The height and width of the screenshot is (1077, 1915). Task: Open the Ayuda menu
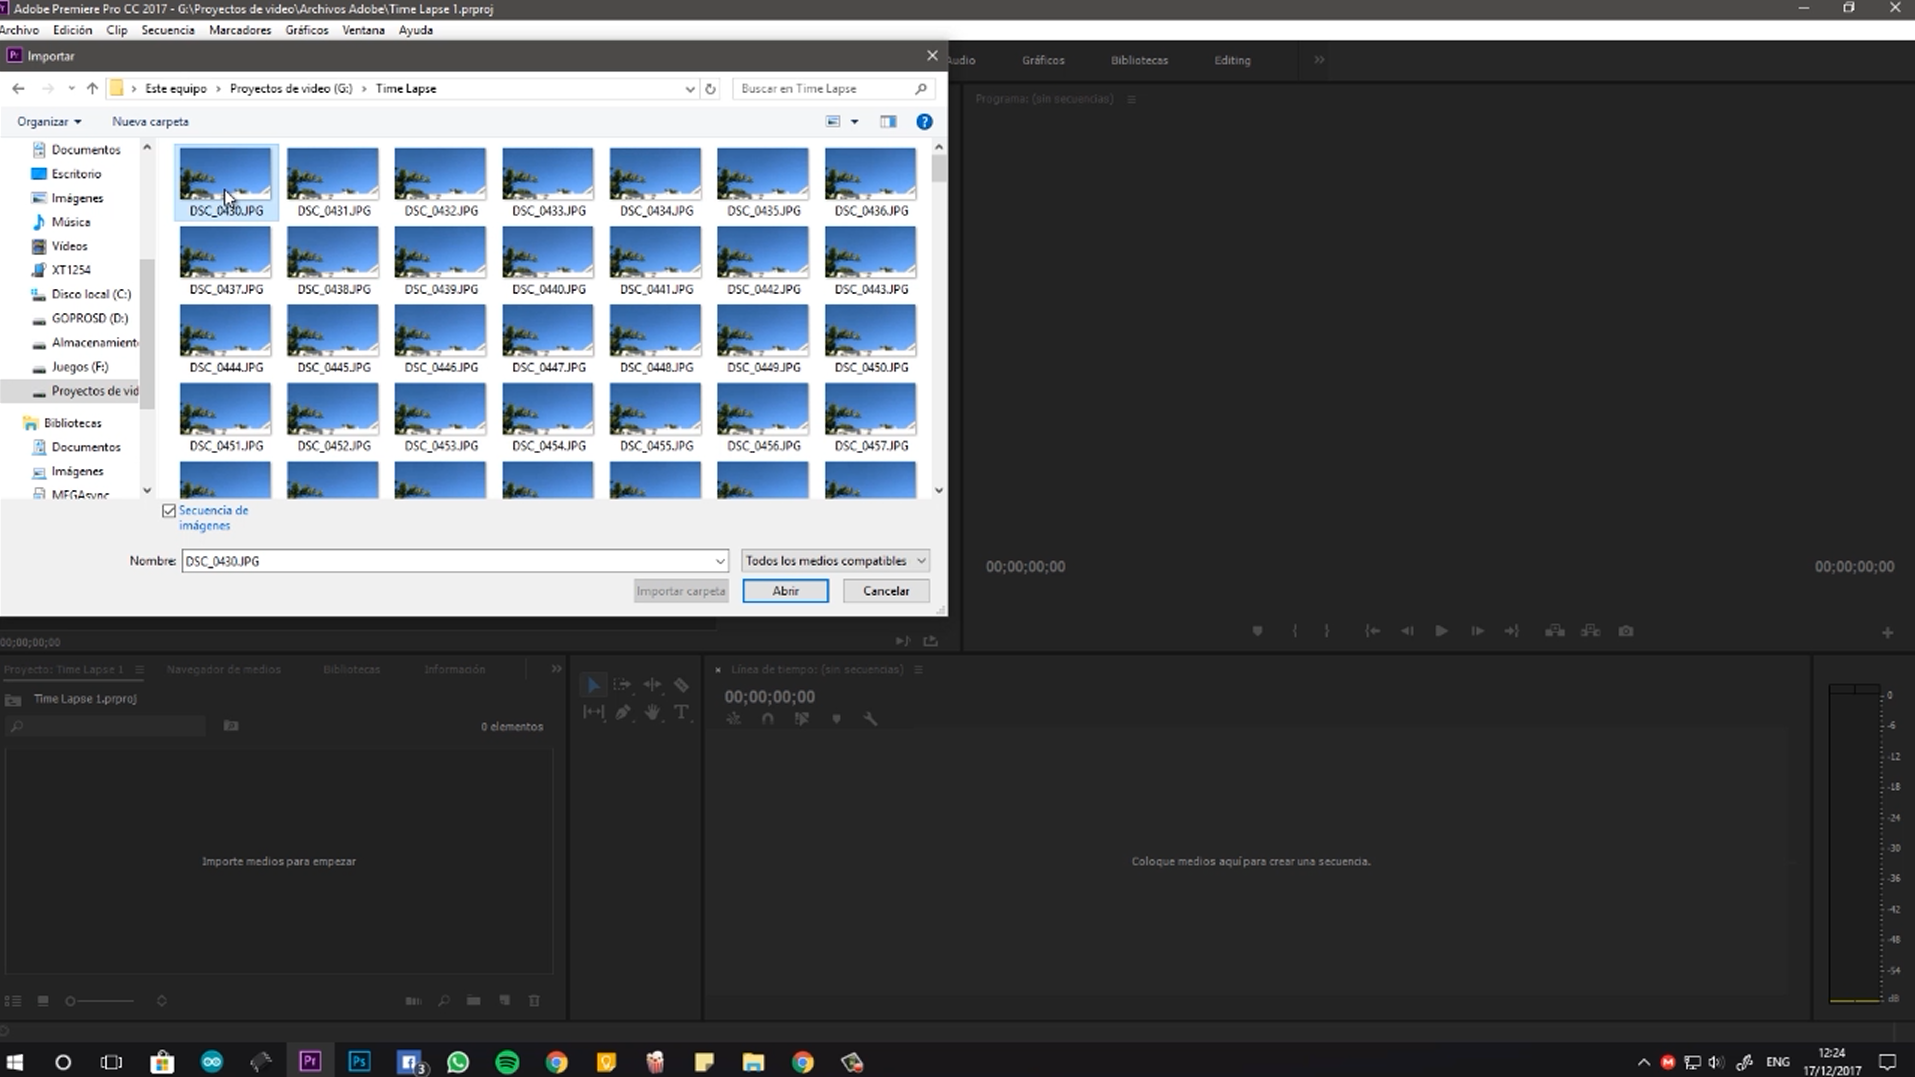click(416, 30)
